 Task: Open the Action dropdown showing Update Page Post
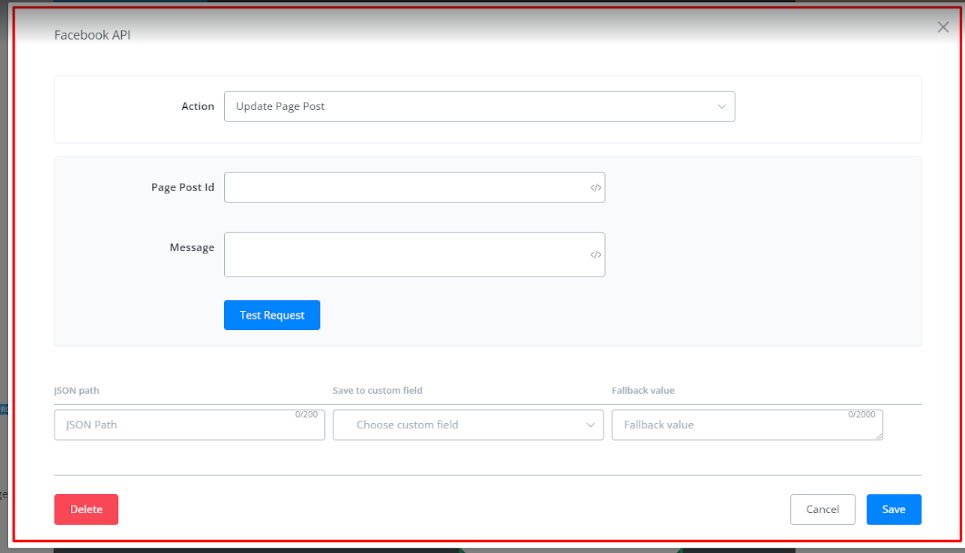pos(478,107)
